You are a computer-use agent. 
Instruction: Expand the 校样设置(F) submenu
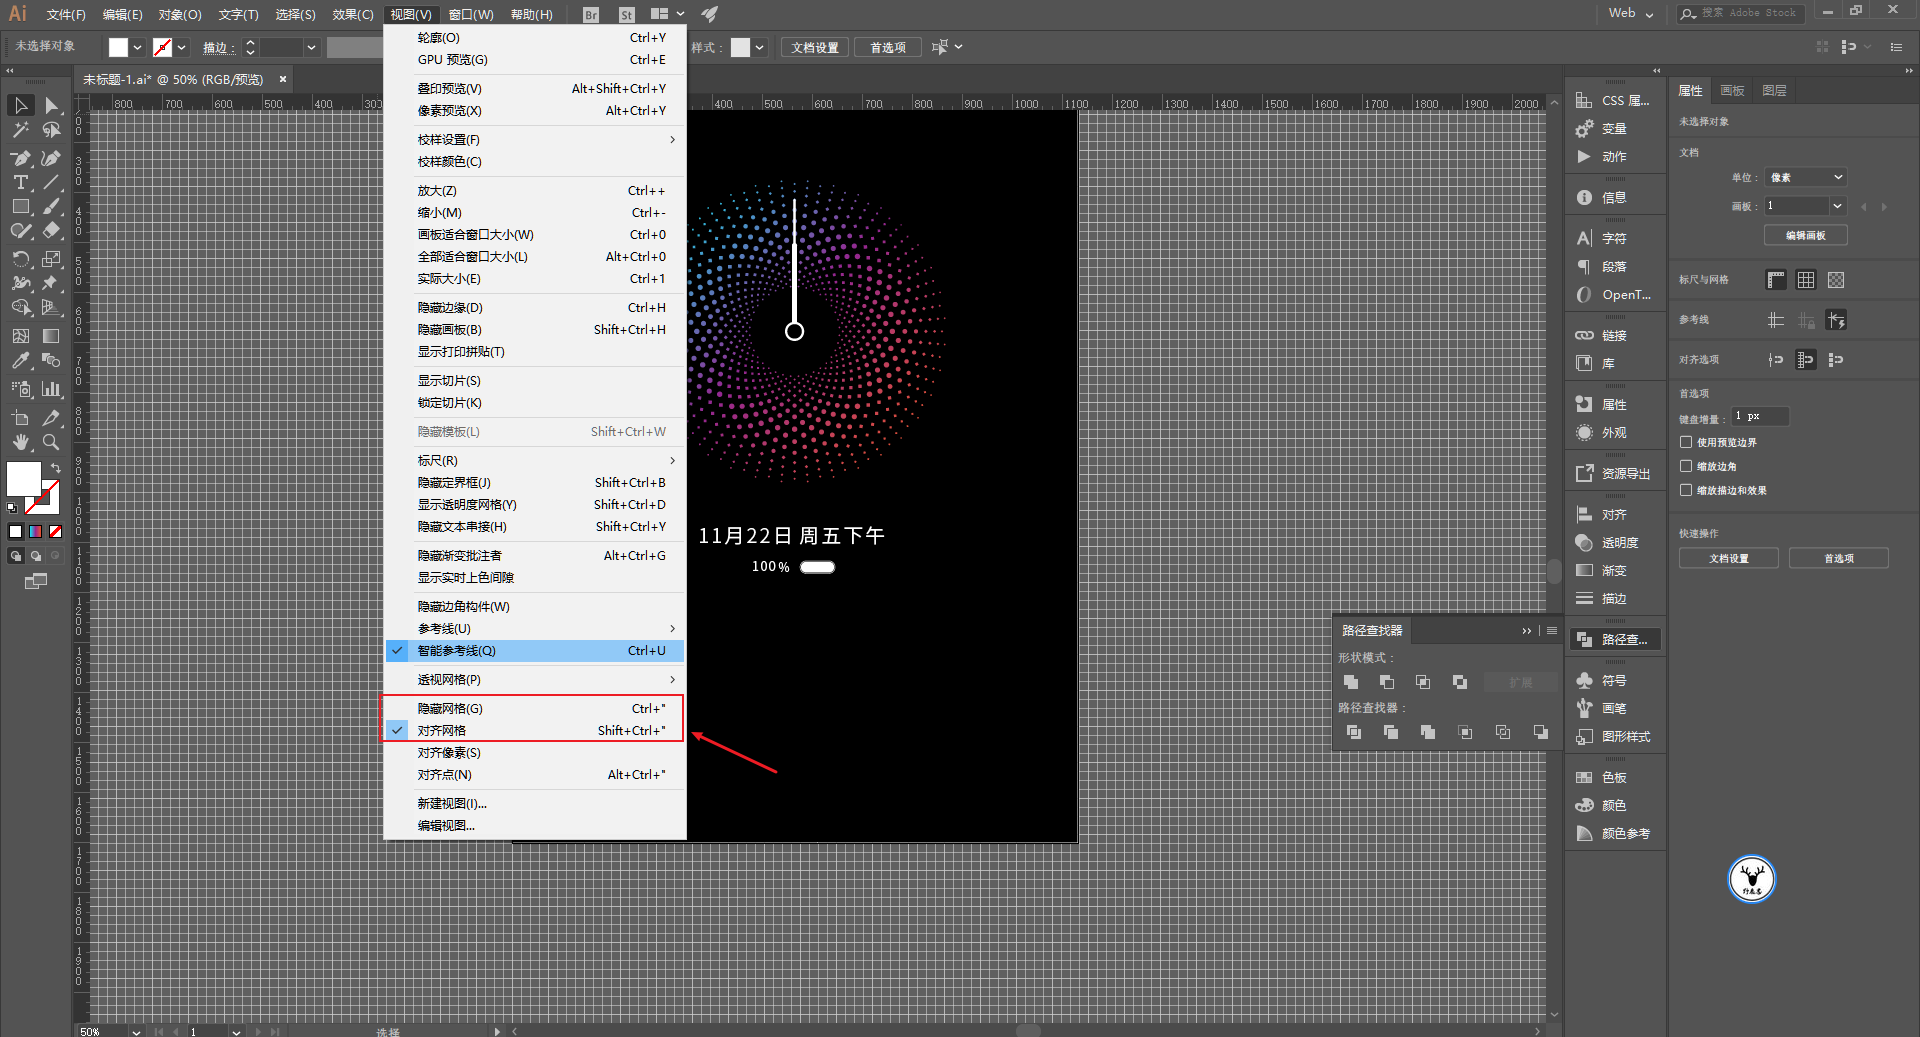(535, 139)
